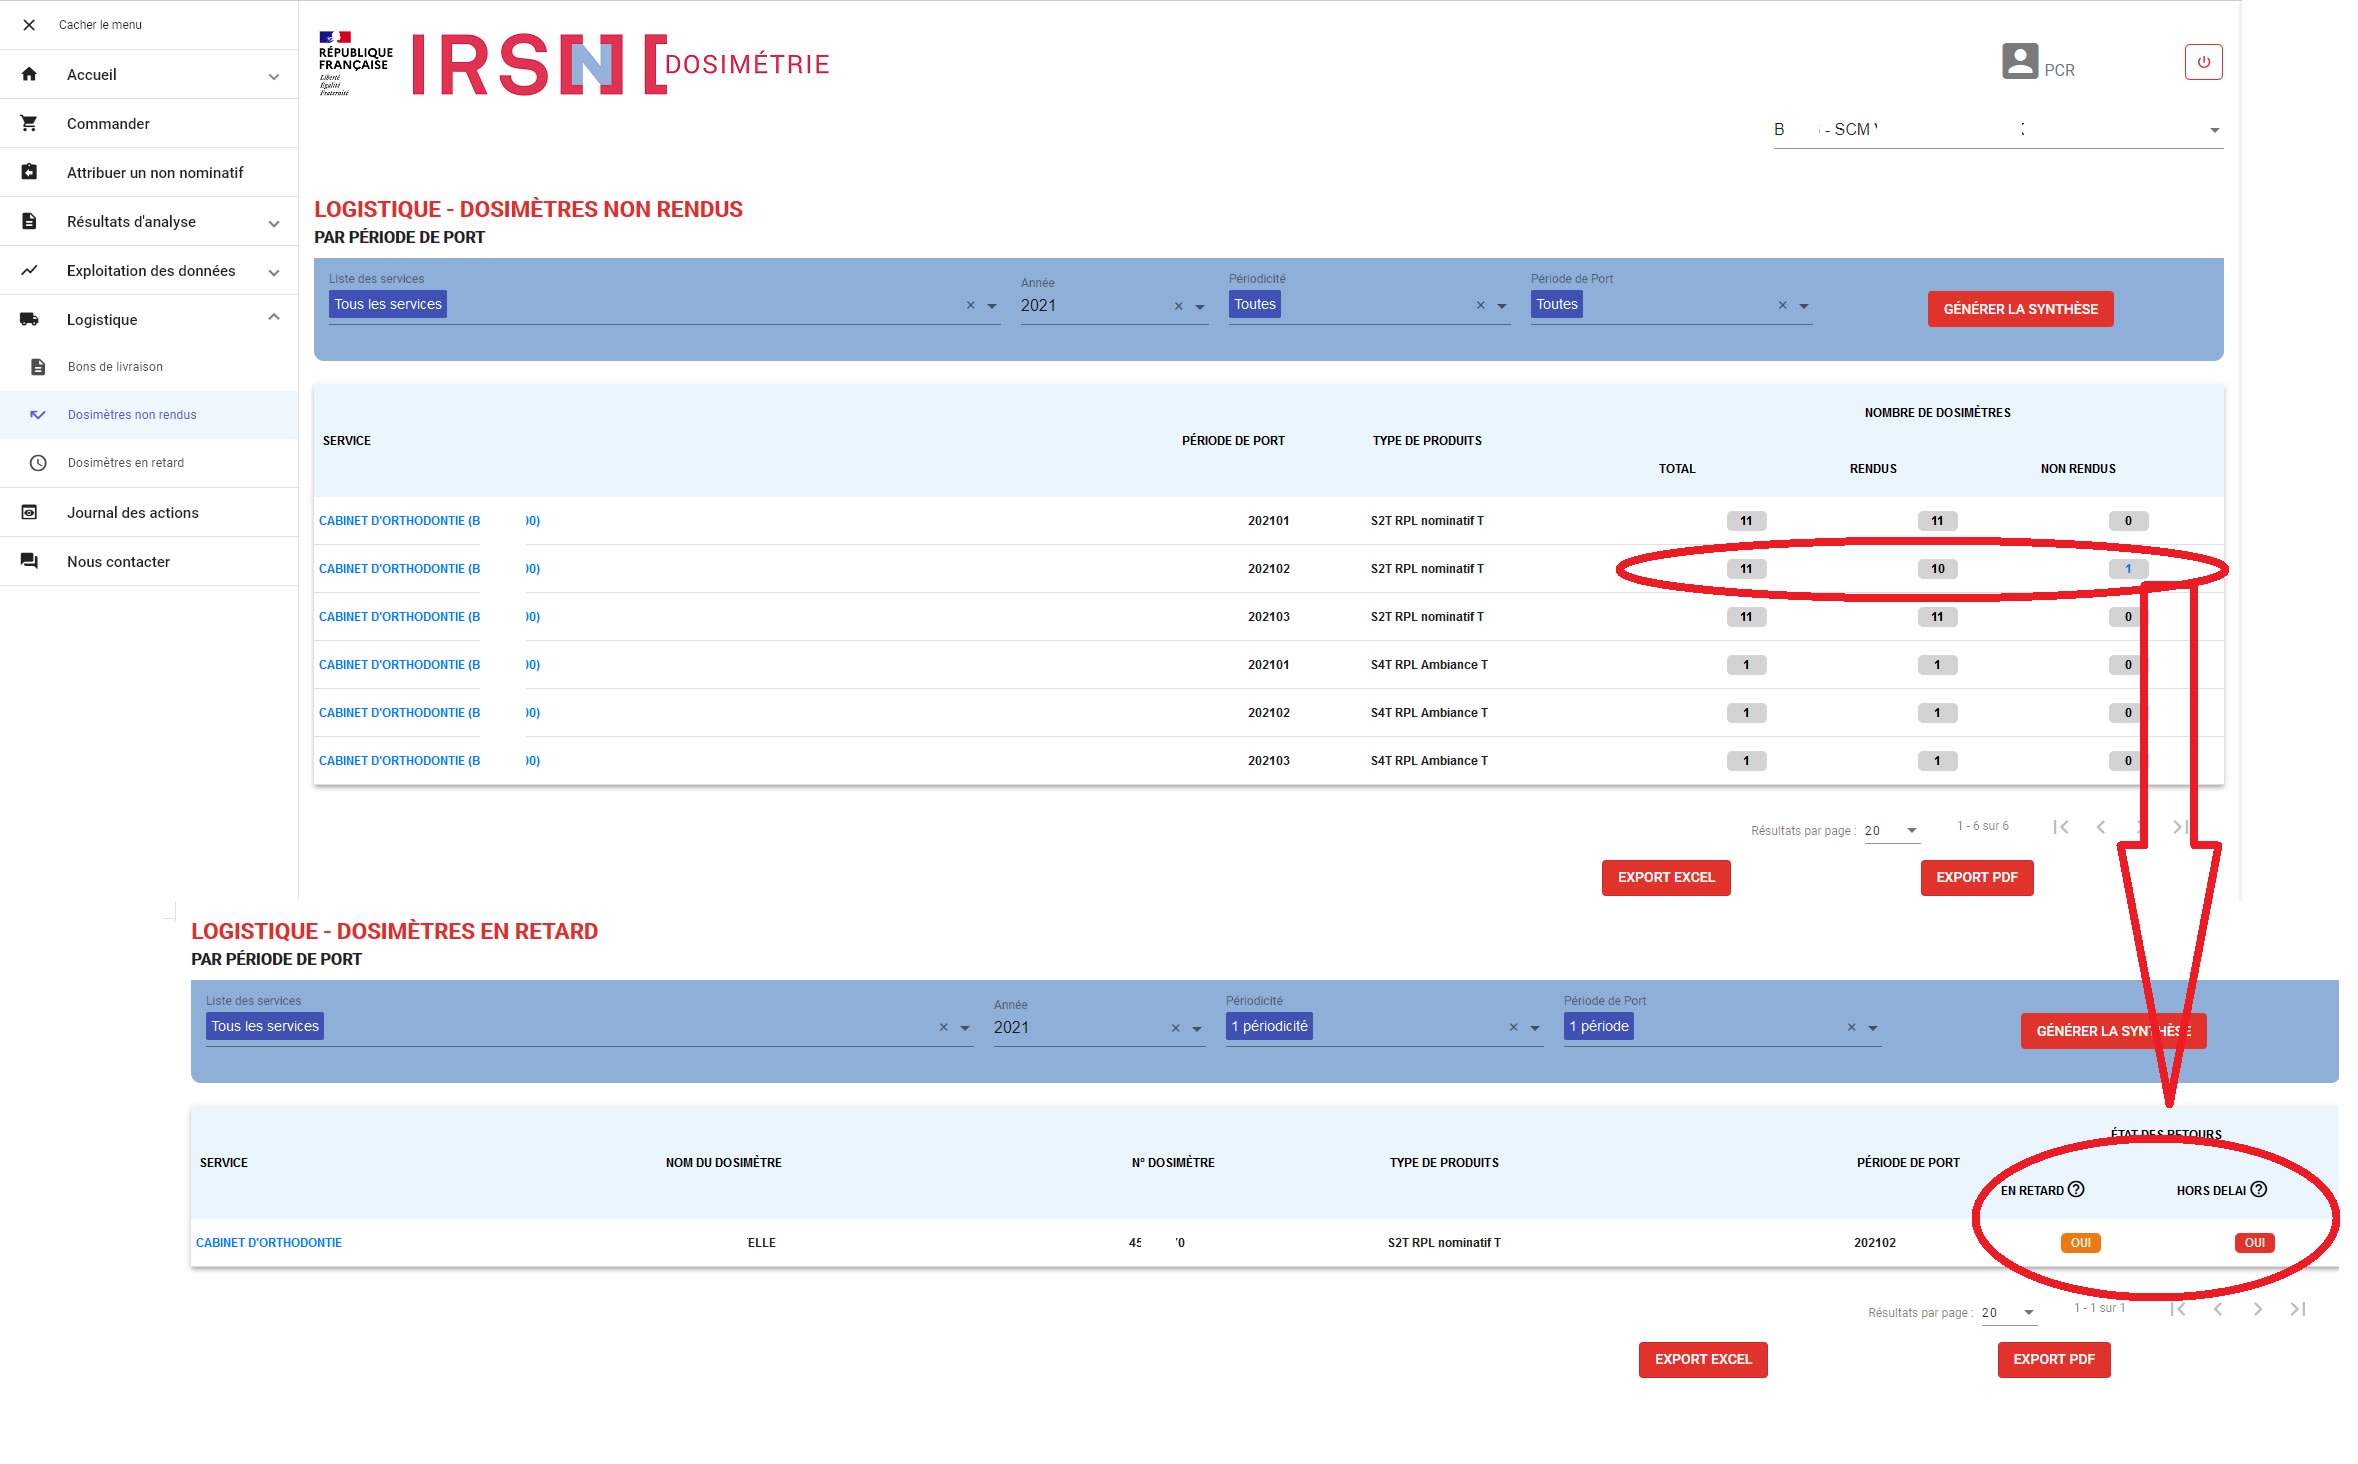Go to last page in lower table pagination

pos(2297,1308)
